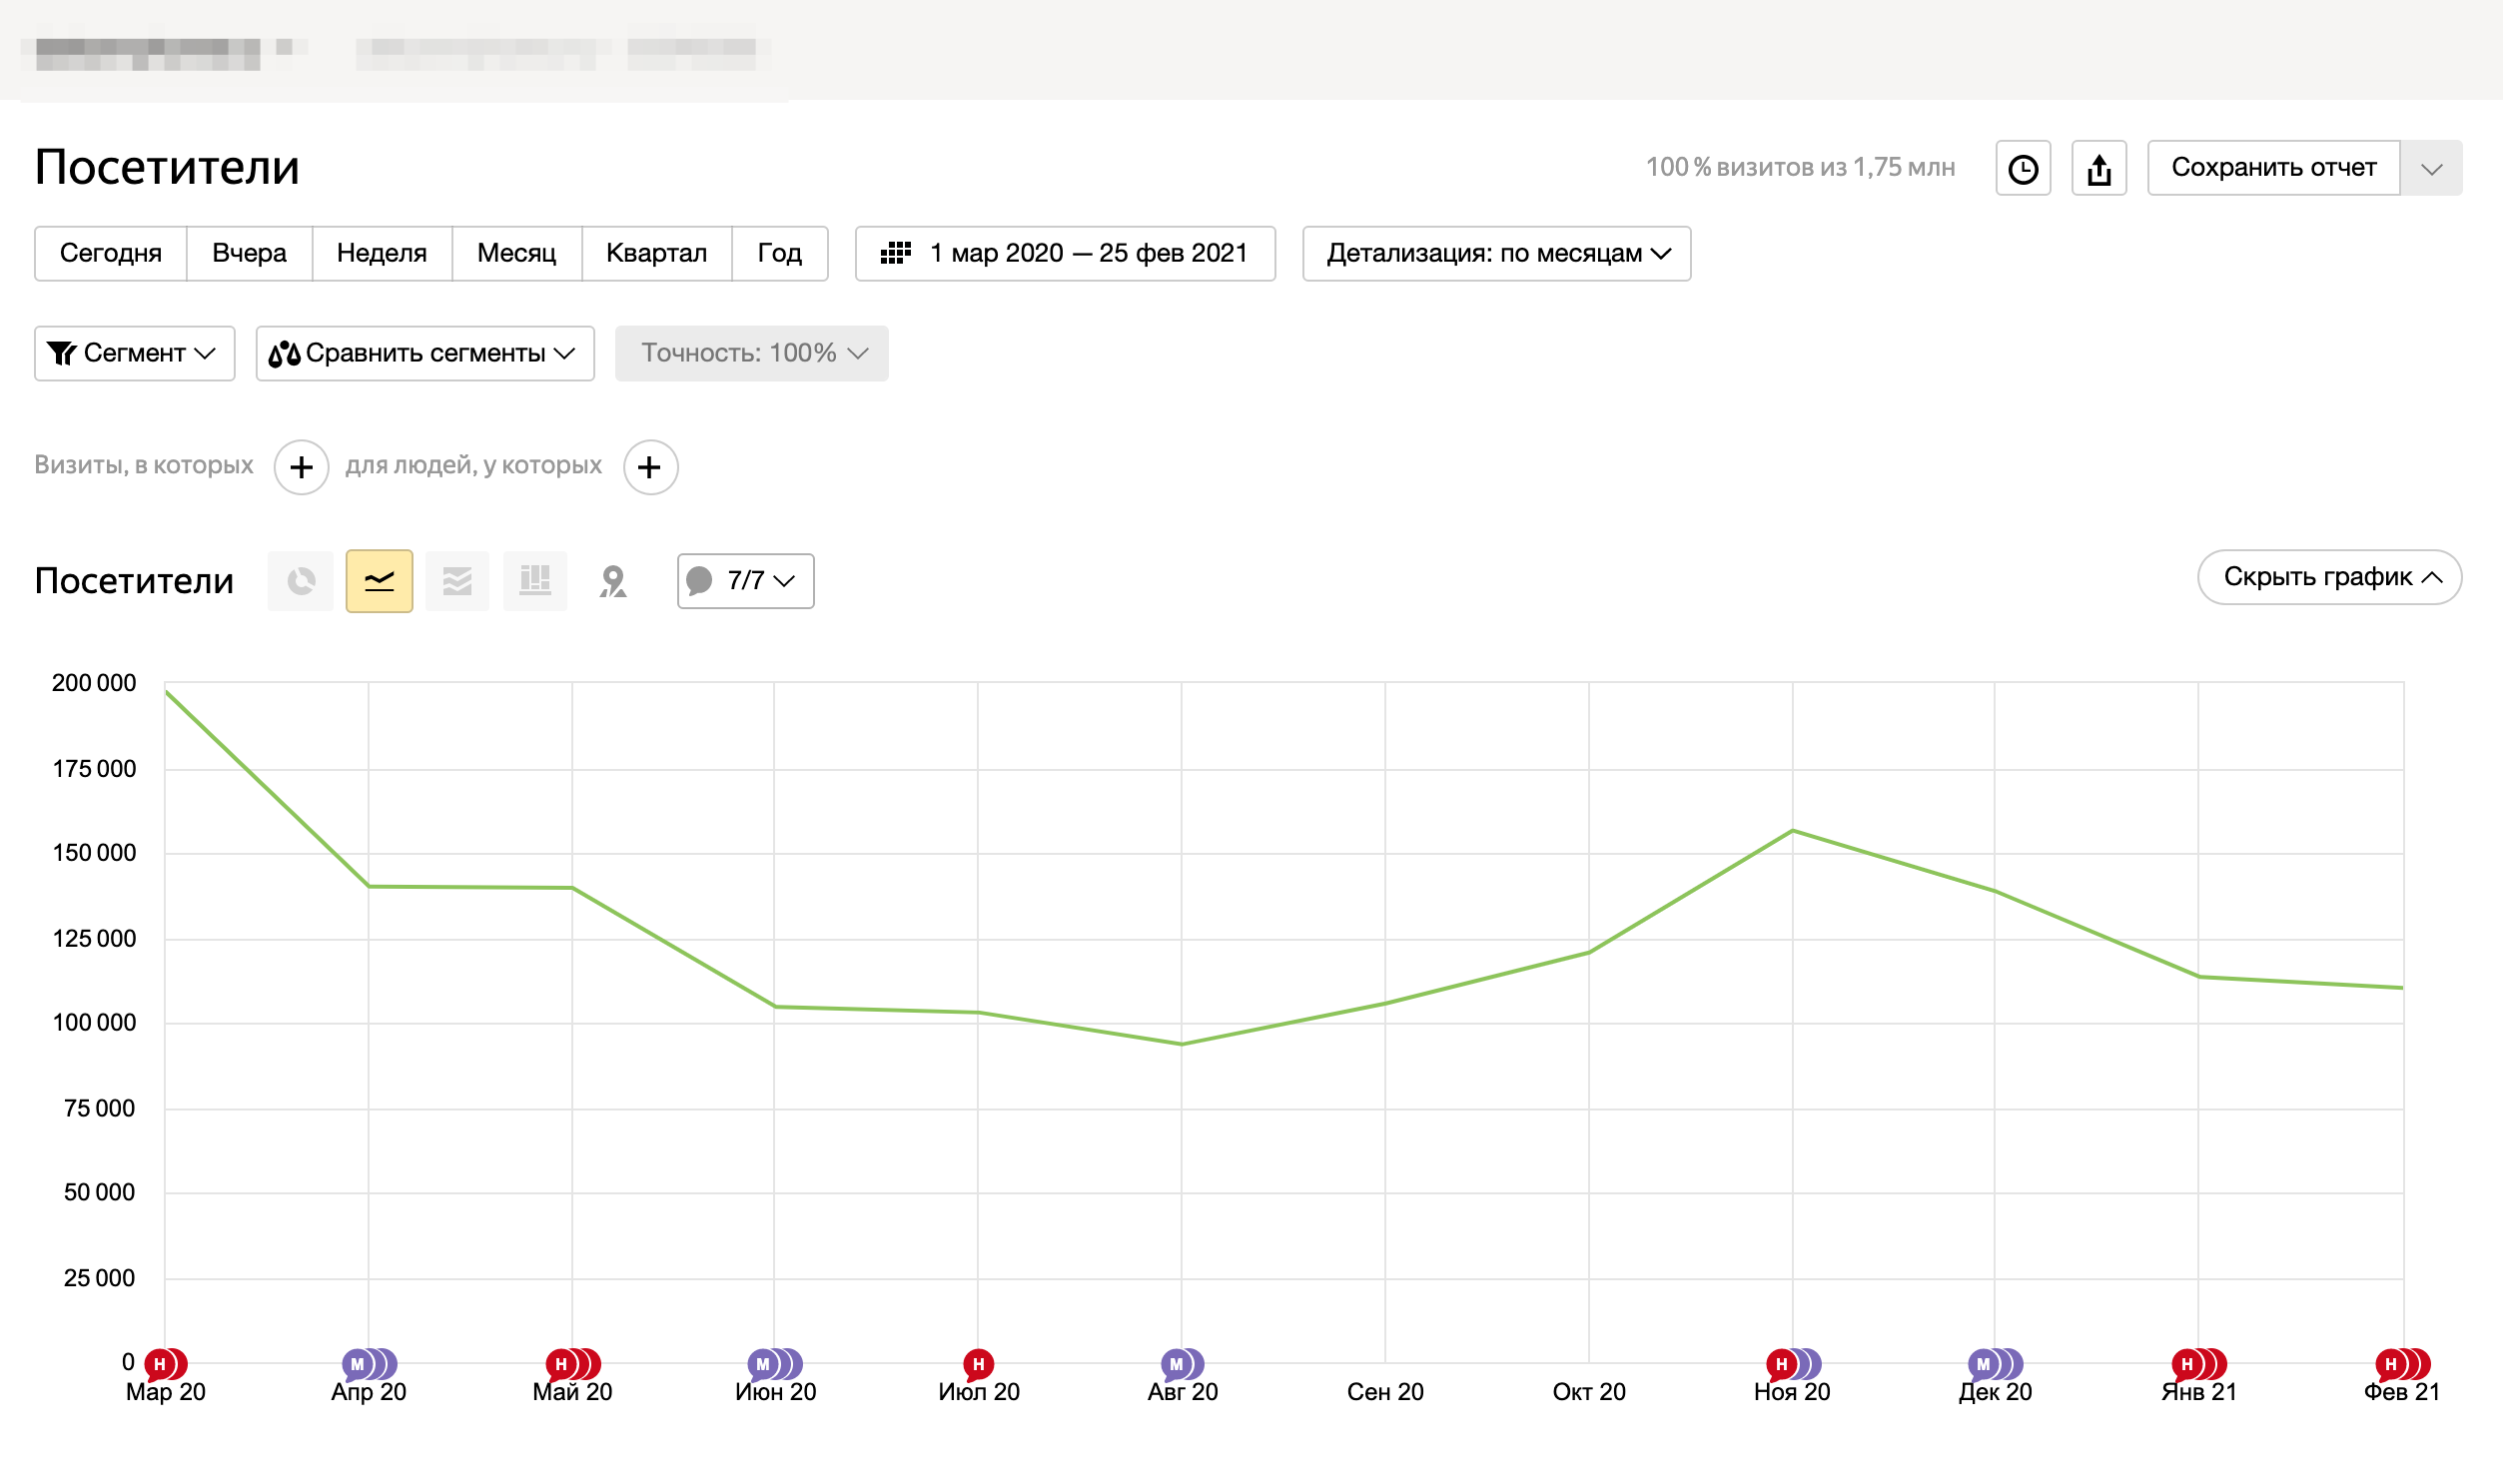Open calendar date range 1 мар 2020

point(1065,254)
